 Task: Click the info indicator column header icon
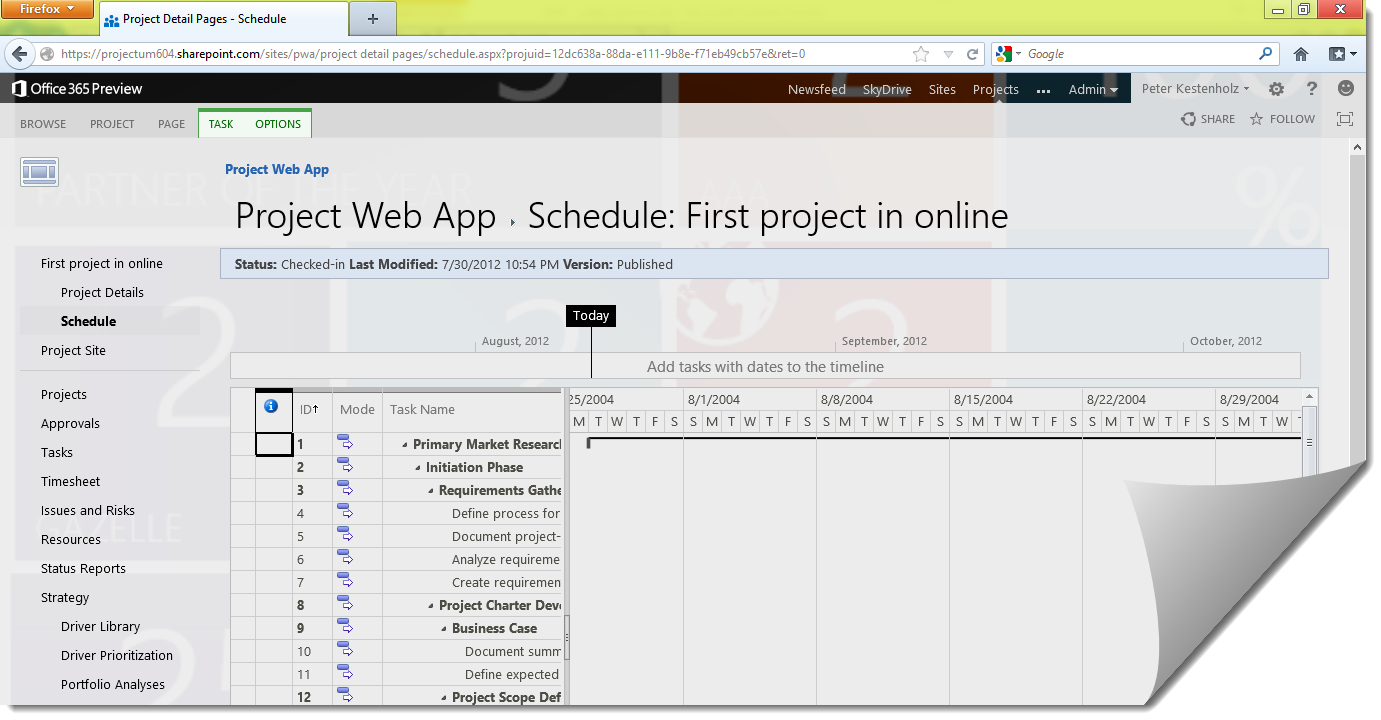pyautogui.click(x=270, y=407)
